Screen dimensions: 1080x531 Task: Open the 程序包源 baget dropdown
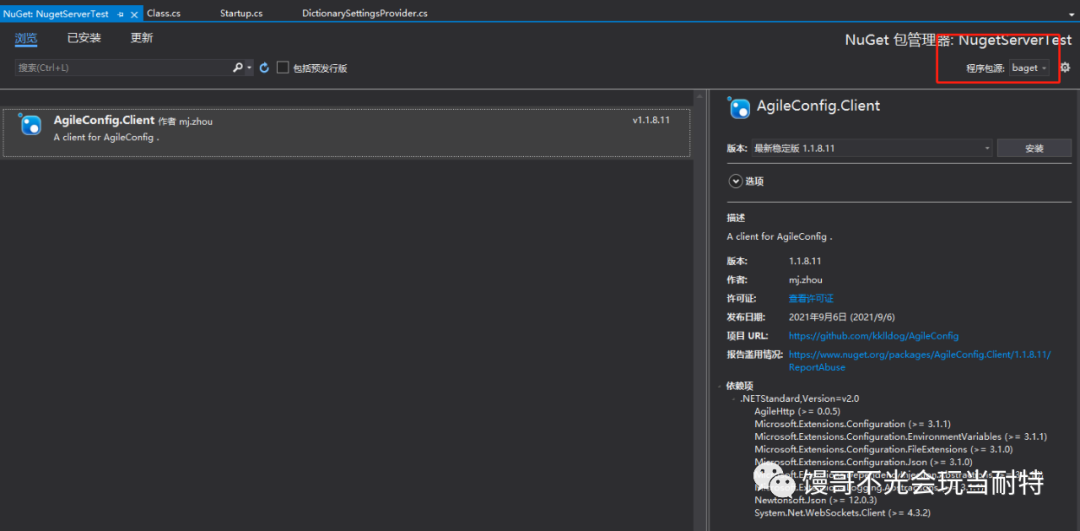1030,67
